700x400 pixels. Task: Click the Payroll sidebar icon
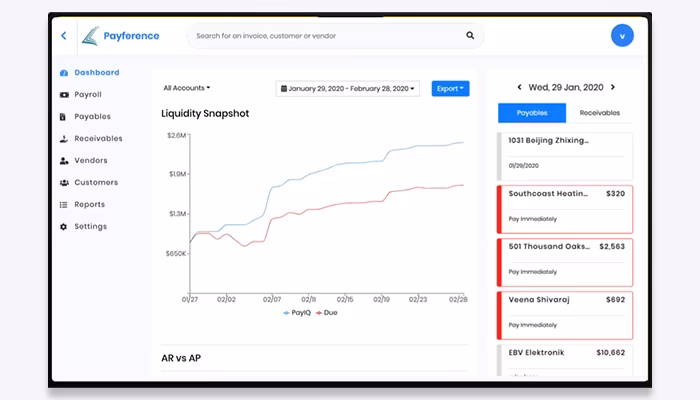point(64,95)
